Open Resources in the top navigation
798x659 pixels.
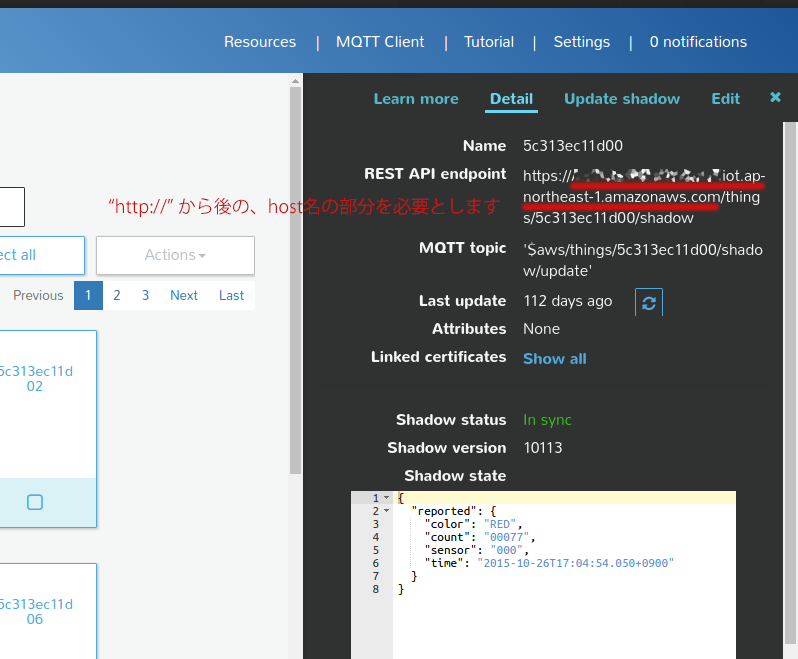click(x=260, y=42)
